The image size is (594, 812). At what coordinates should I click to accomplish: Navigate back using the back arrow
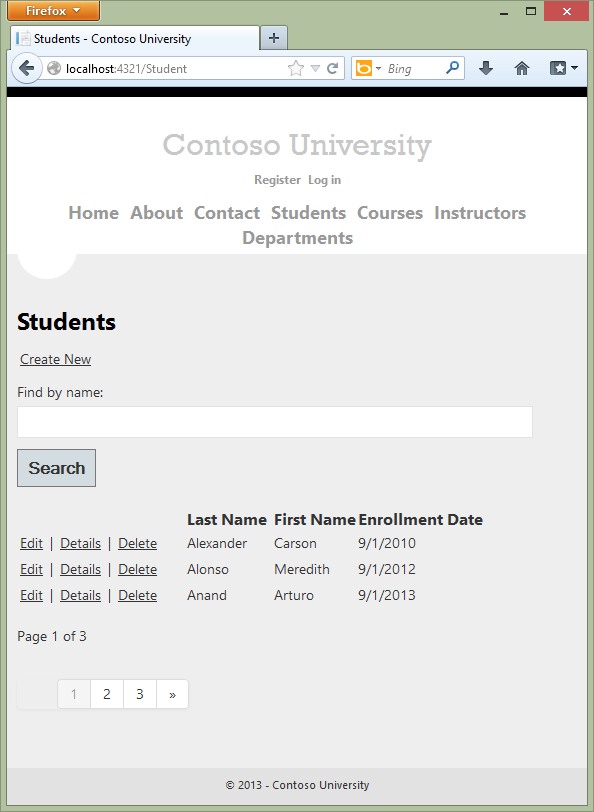[x=27, y=68]
